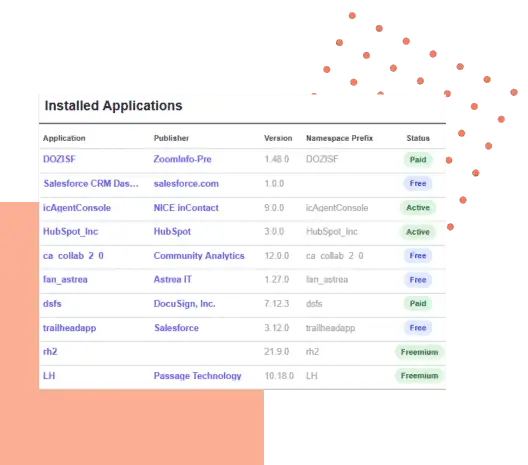Open the DOZISF application link
Image resolution: width=528 pixels, height=465 pixels.
coord(59,159)
